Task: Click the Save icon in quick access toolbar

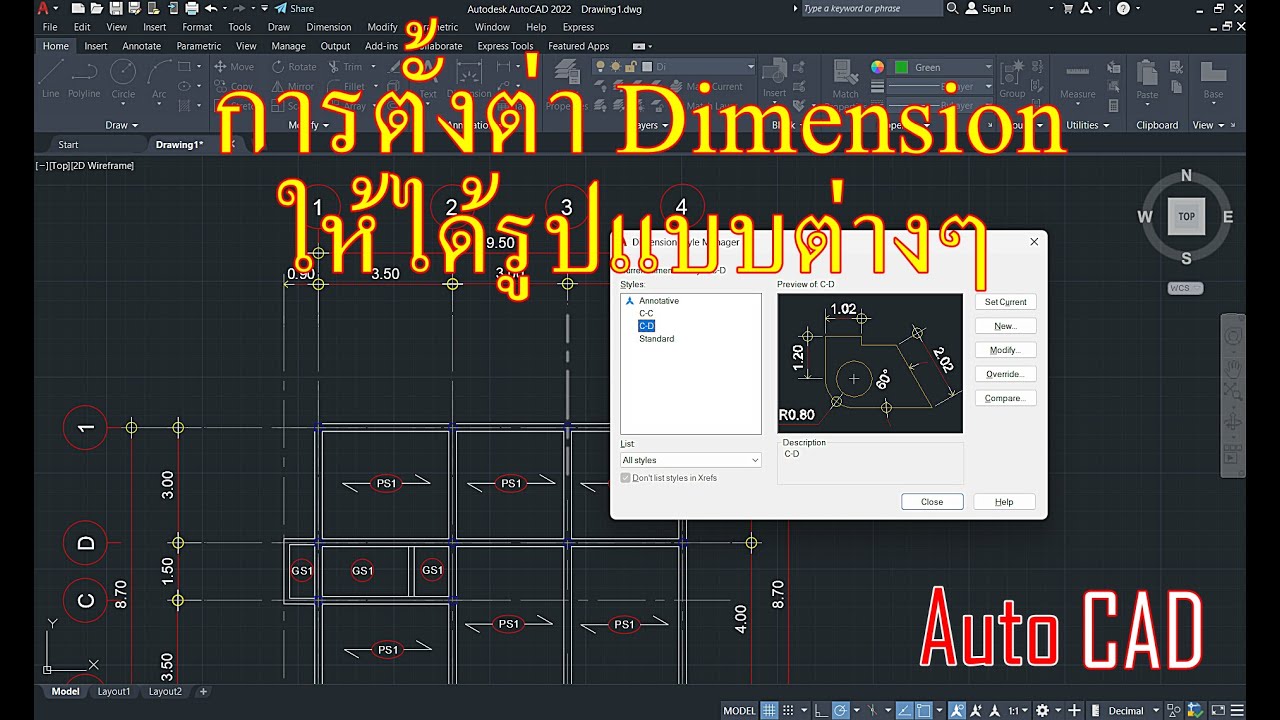Action: click(x=115, y=8)
